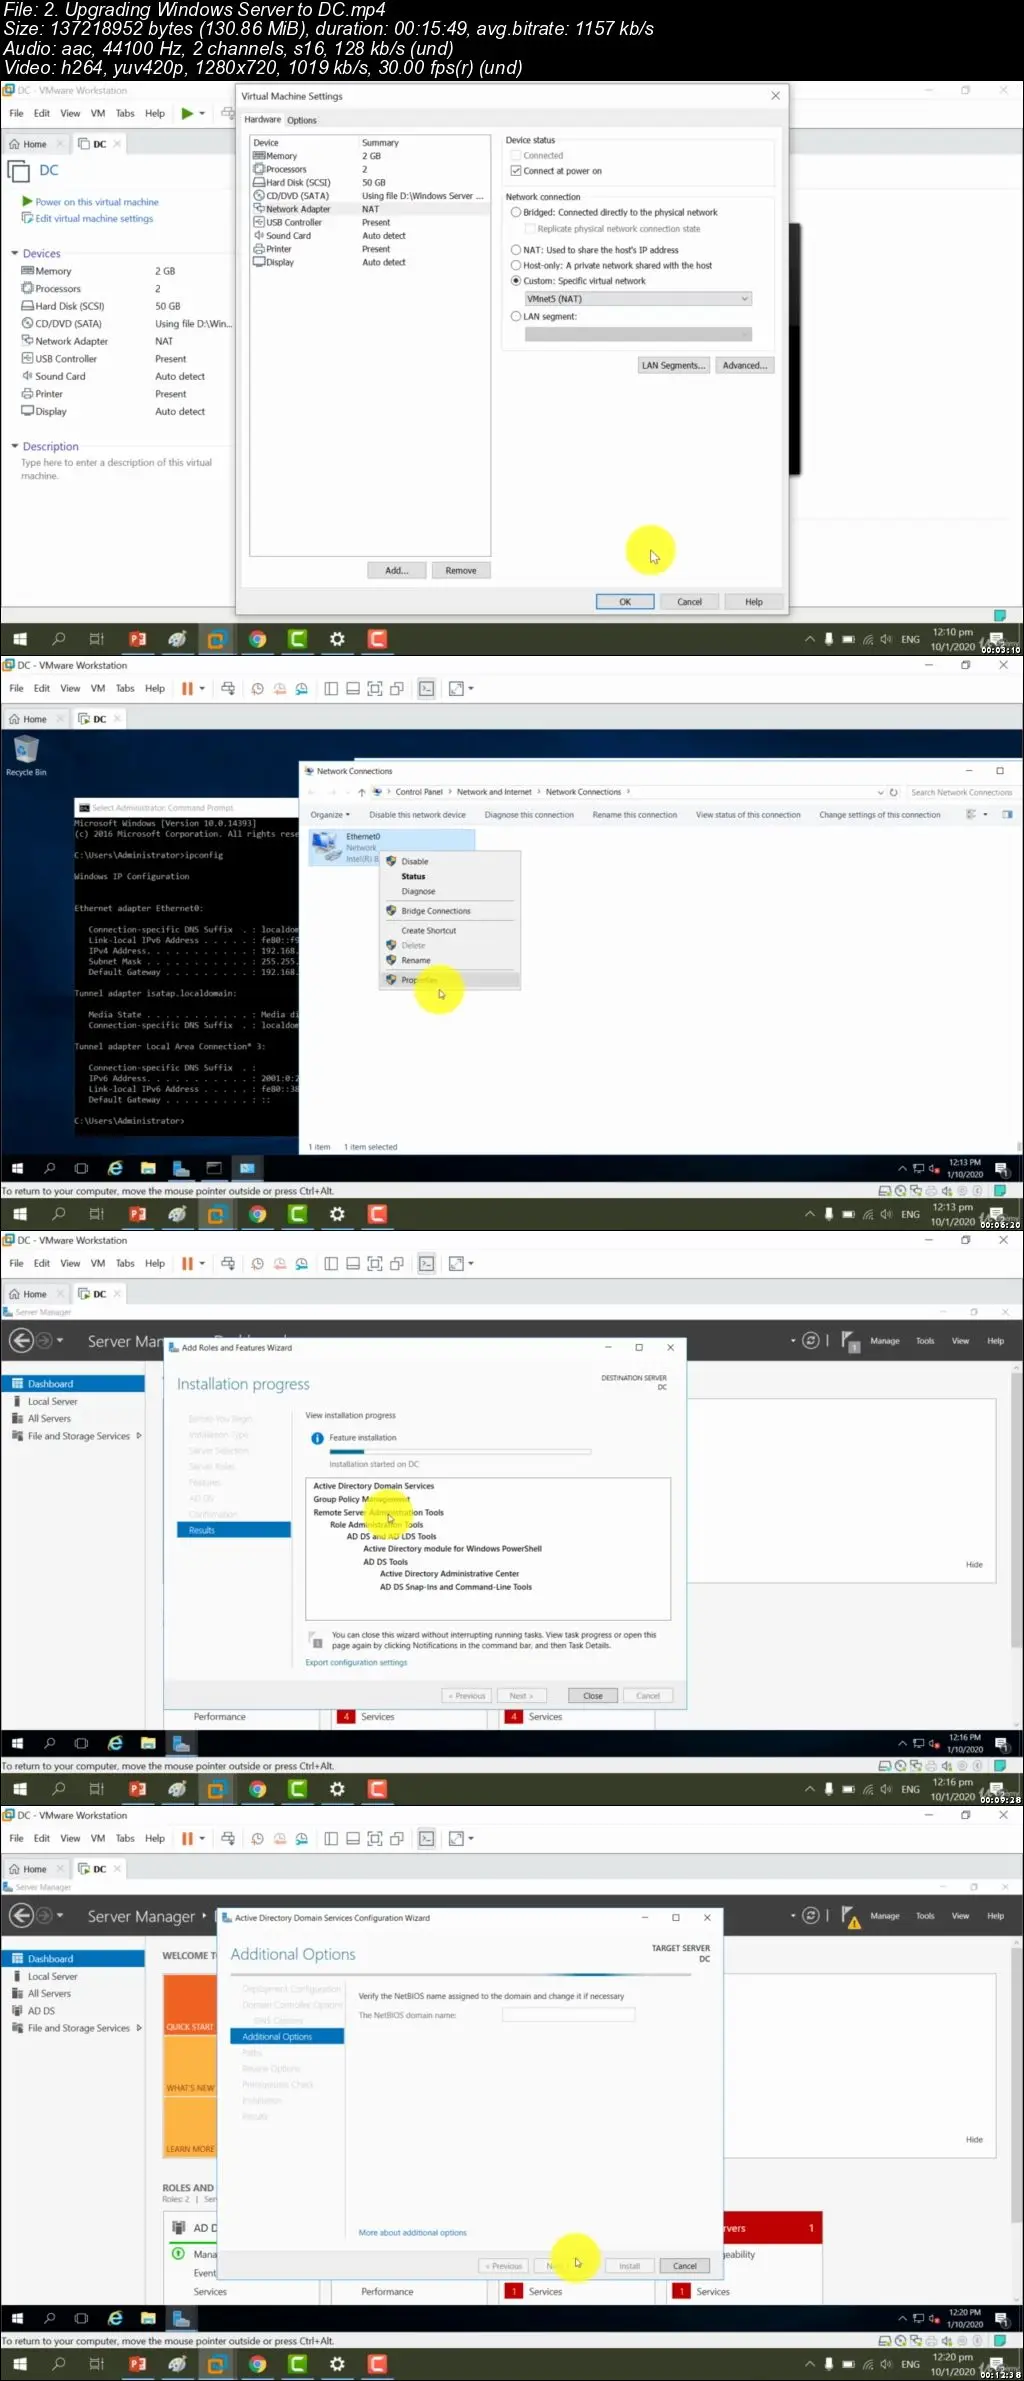
Task: Click console view icon in toolbar above Add Roles wizard
Action: click(x=427, y=1264)
